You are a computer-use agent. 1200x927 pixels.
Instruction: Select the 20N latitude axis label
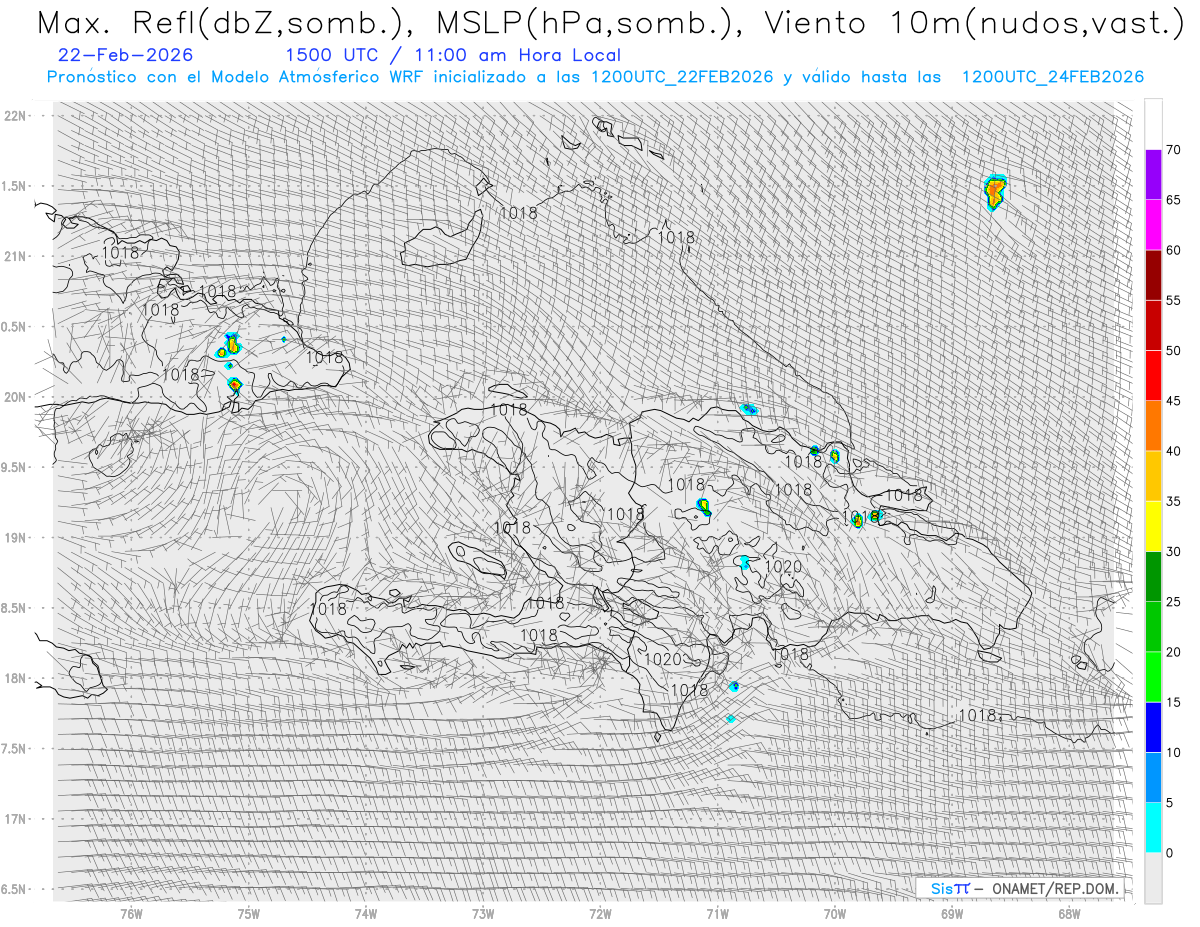(x=15, y=397)
